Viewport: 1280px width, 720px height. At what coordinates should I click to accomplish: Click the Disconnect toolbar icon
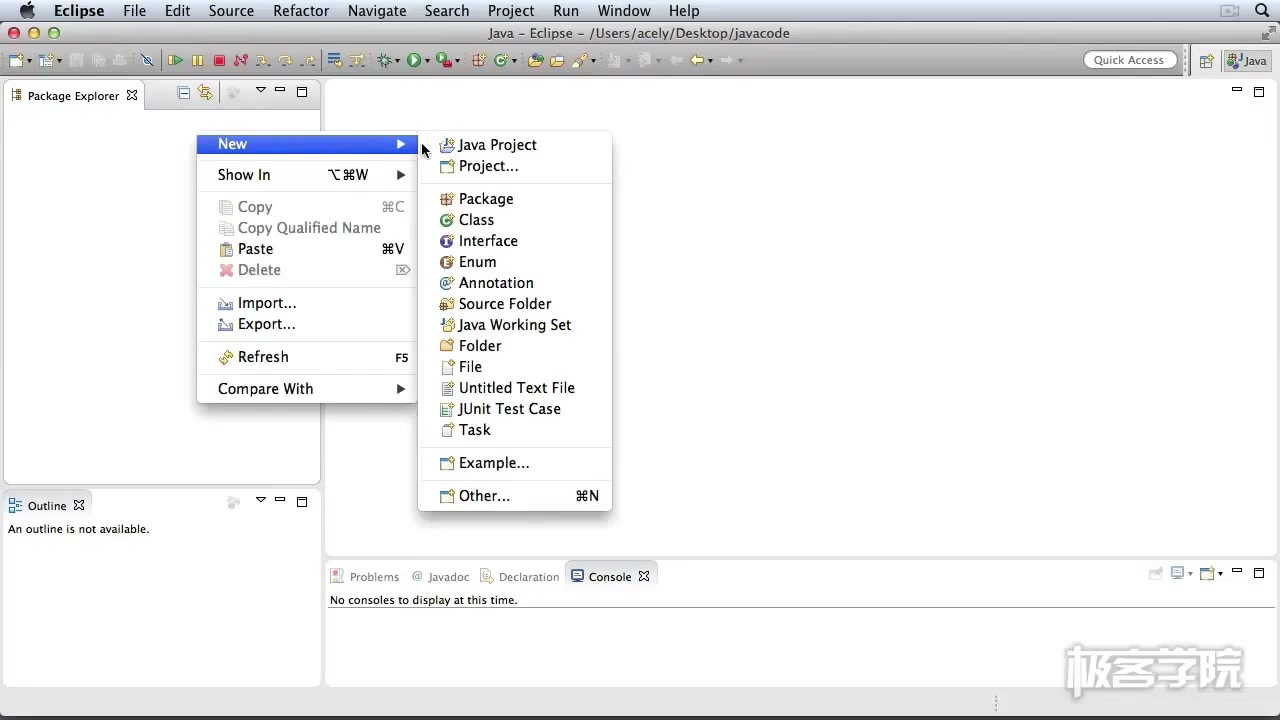pyautogui.click(x=240, y=60)
